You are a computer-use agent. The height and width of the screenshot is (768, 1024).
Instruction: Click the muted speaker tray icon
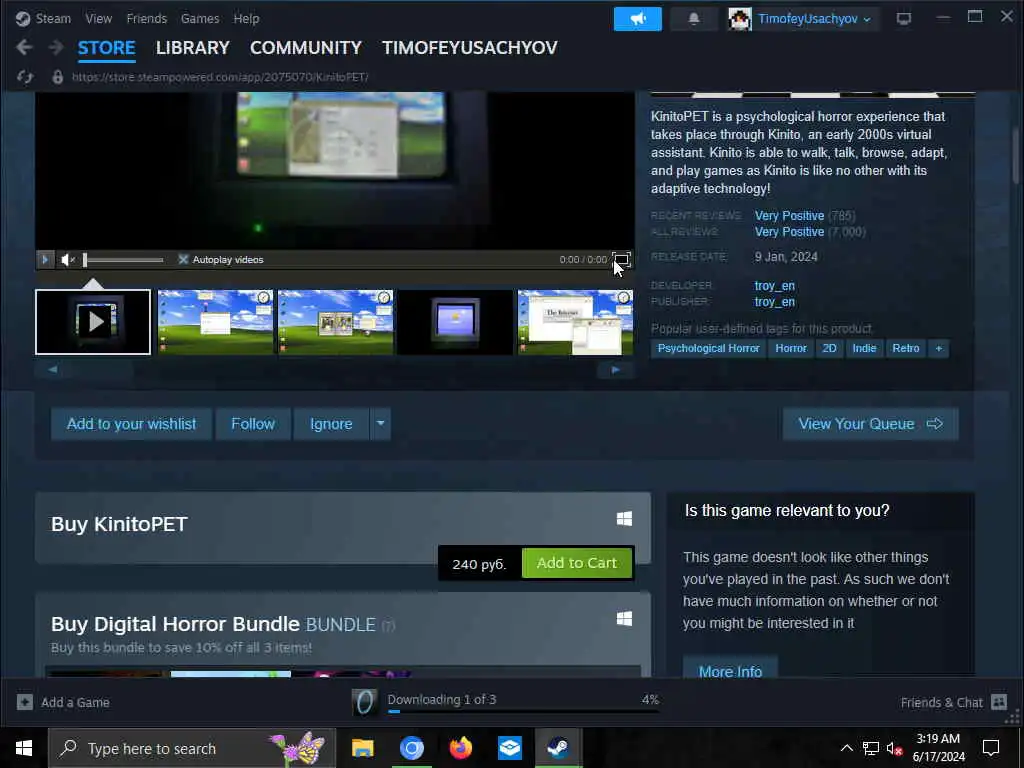(x=895, y=748)
